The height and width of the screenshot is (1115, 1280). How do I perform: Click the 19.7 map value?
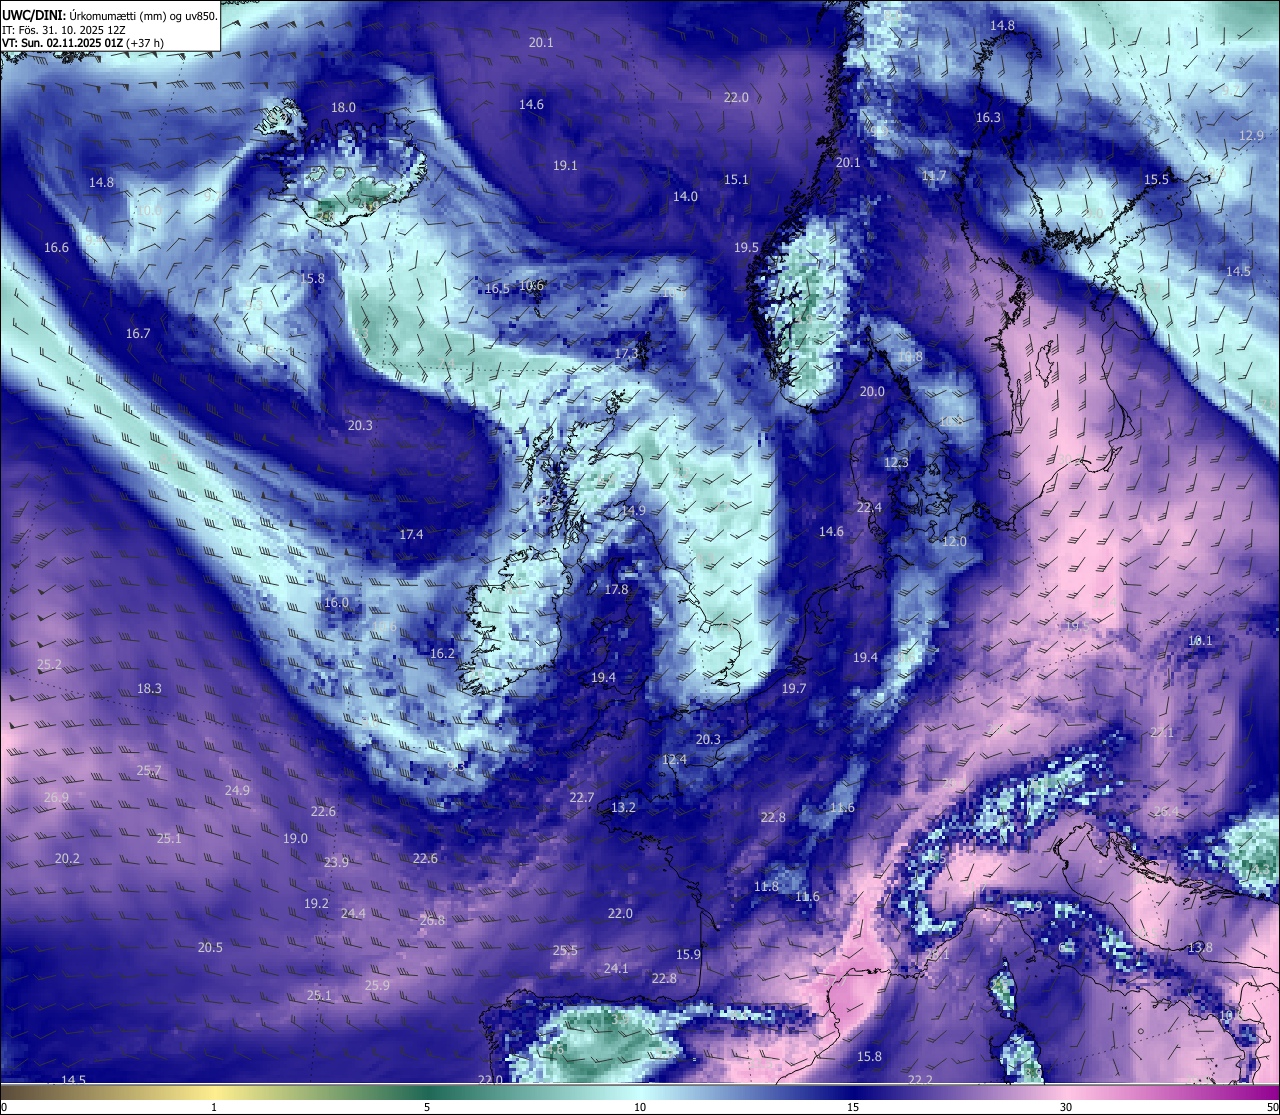(793, 688)
